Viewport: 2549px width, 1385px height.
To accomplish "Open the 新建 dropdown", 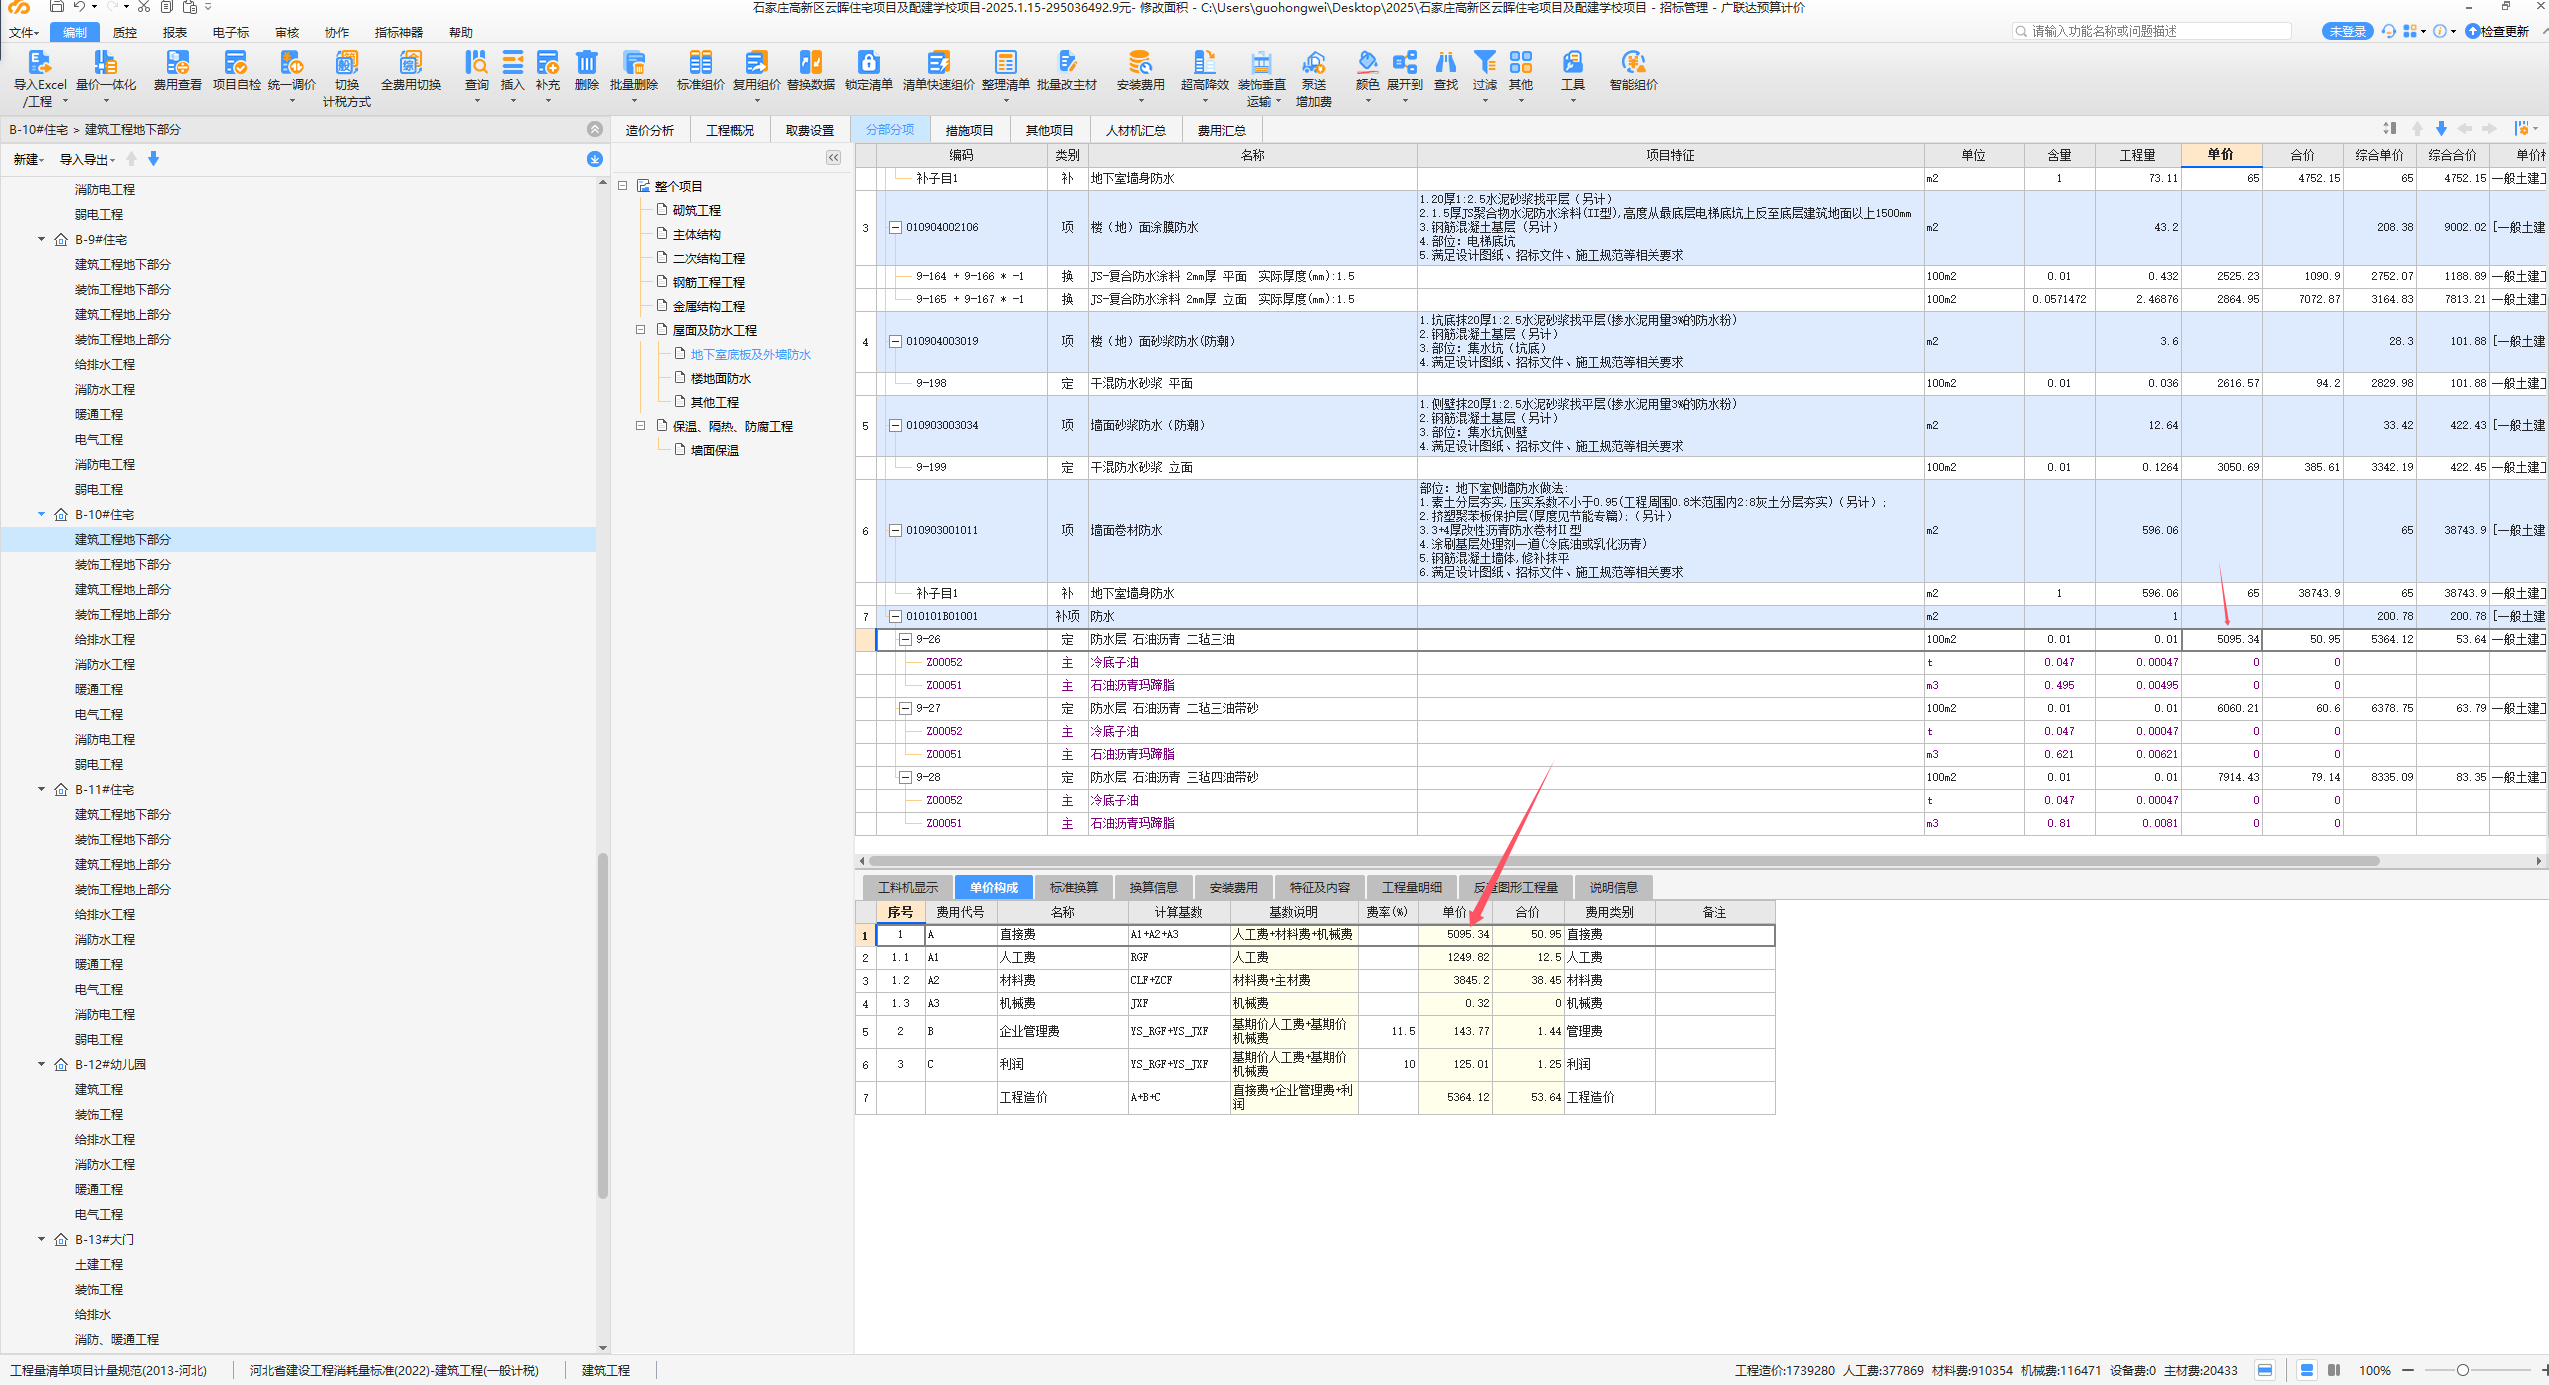I will [x=28, y=159].
